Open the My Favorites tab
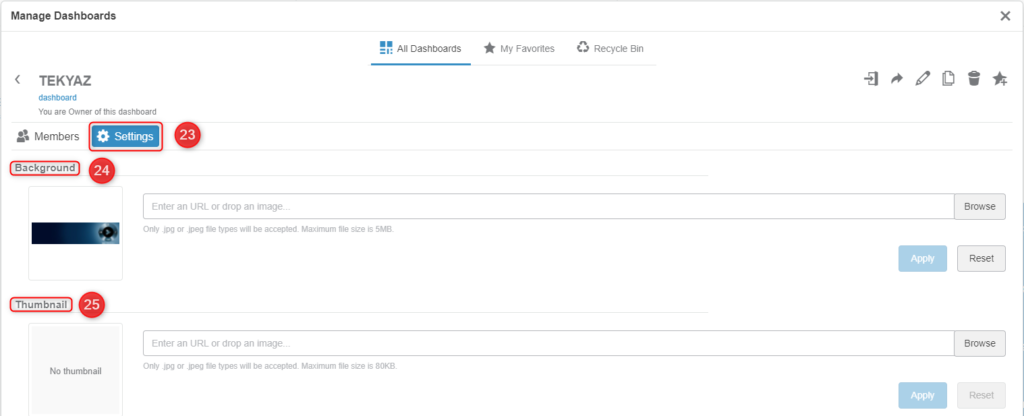 click(x=519, y=48)
